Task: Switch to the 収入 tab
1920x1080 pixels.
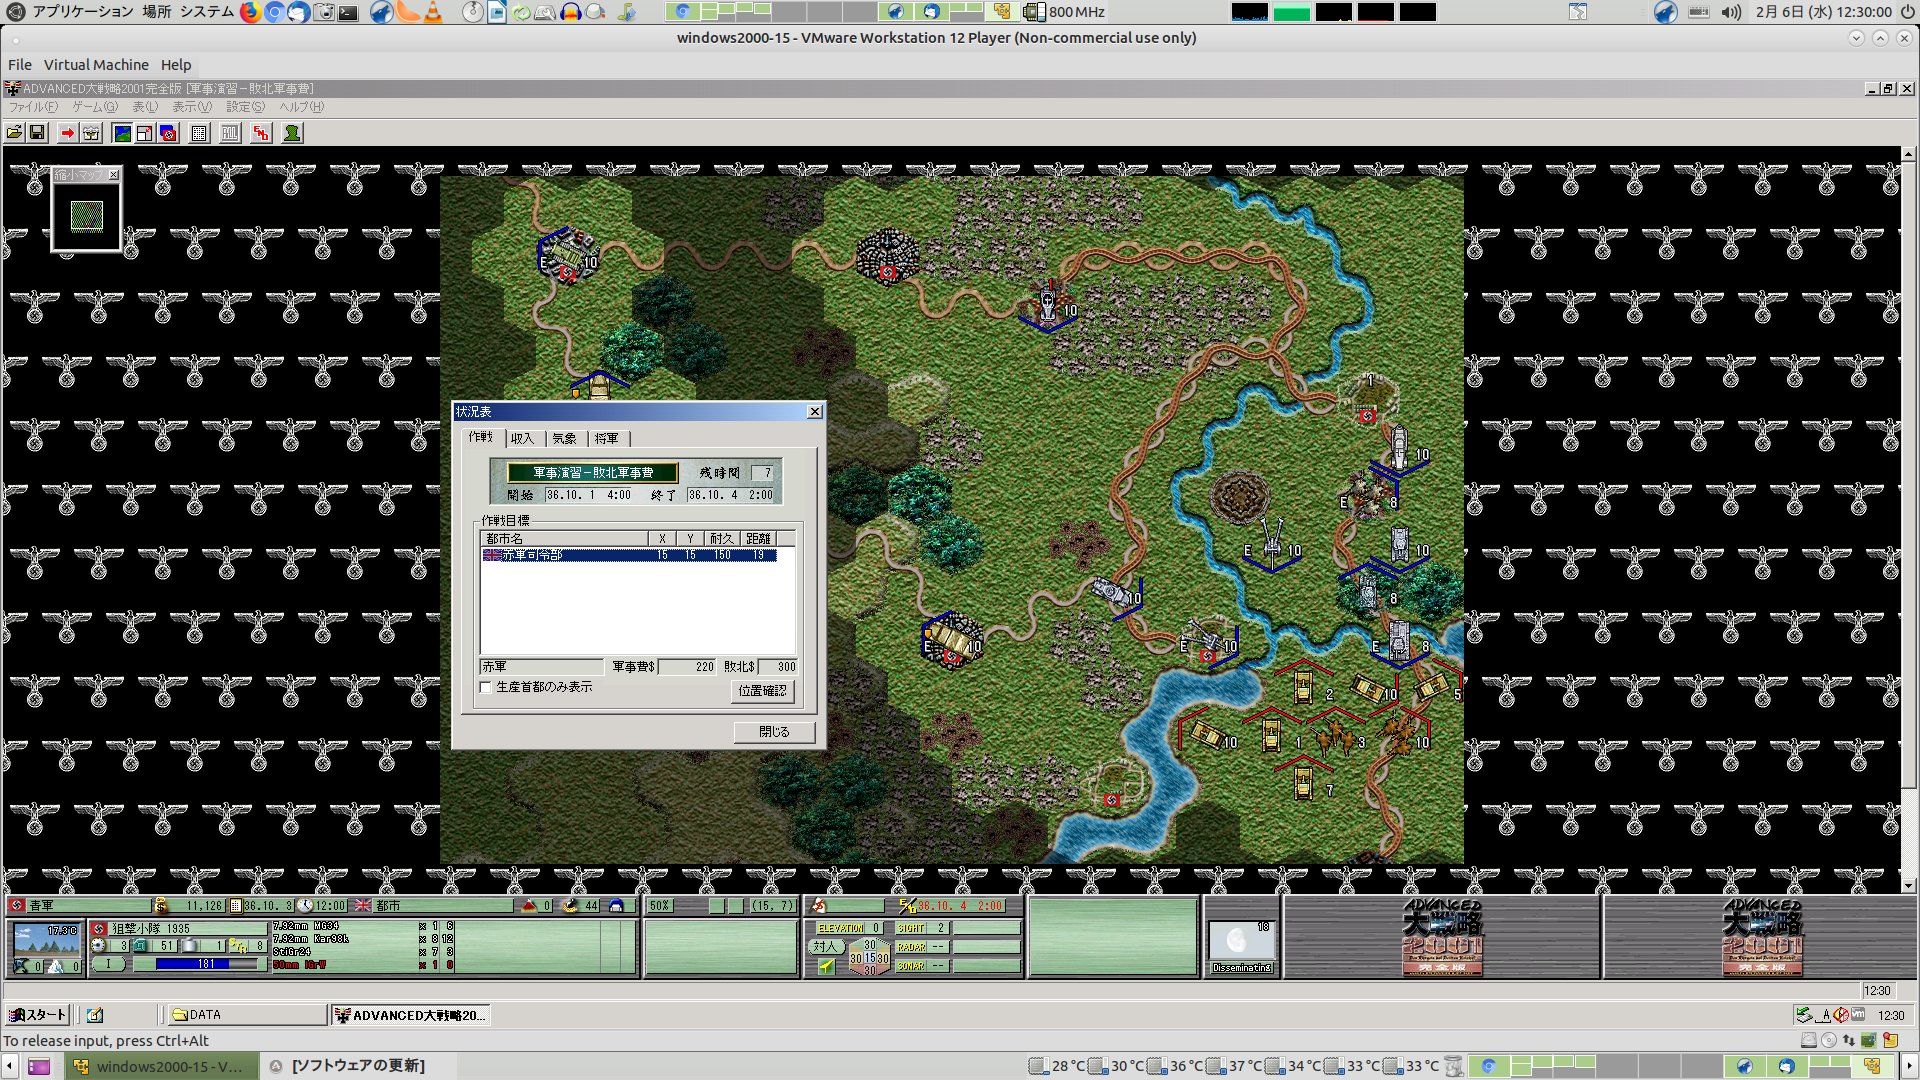Action: click(522, 438)
